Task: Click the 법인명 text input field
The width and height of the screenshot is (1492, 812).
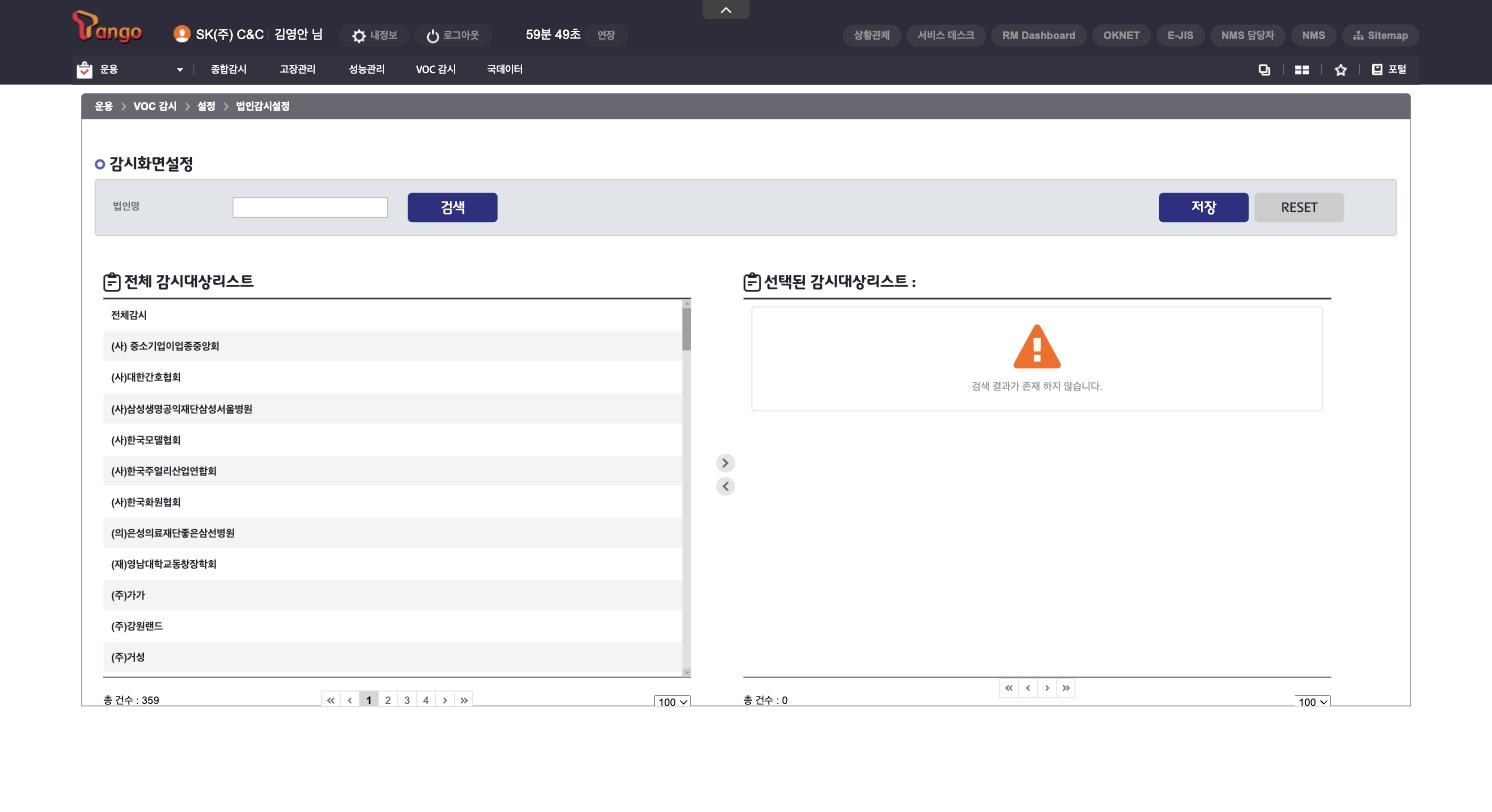Action: click(x=310, y=207)
